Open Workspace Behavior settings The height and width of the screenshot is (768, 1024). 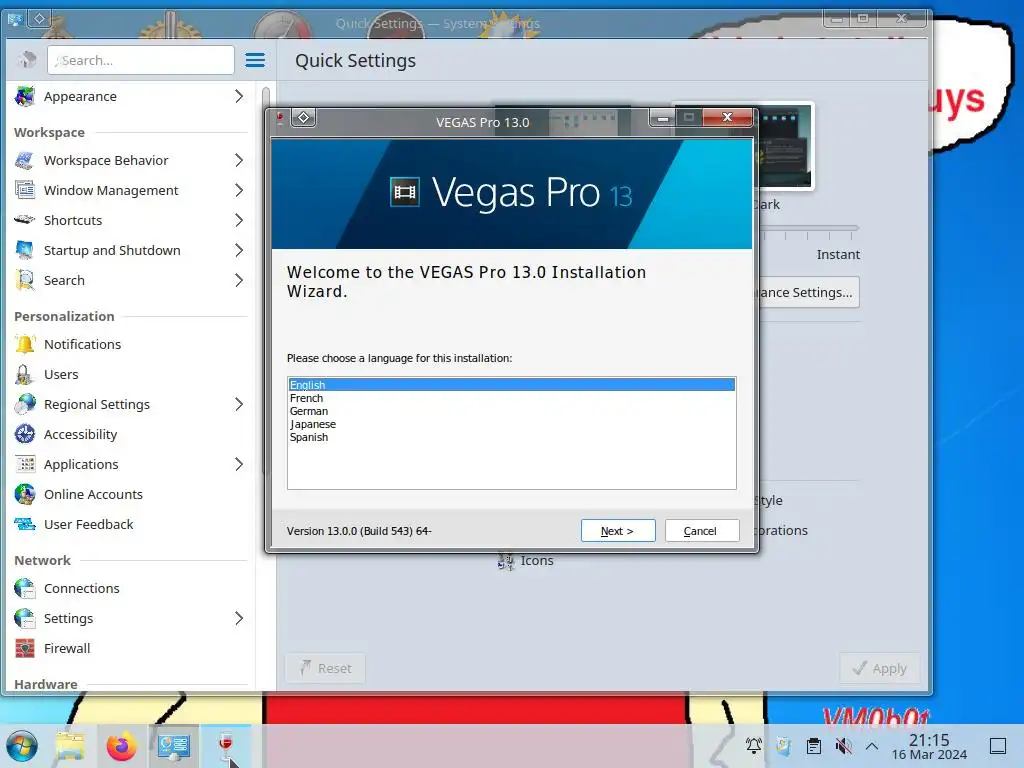point(129,160)
